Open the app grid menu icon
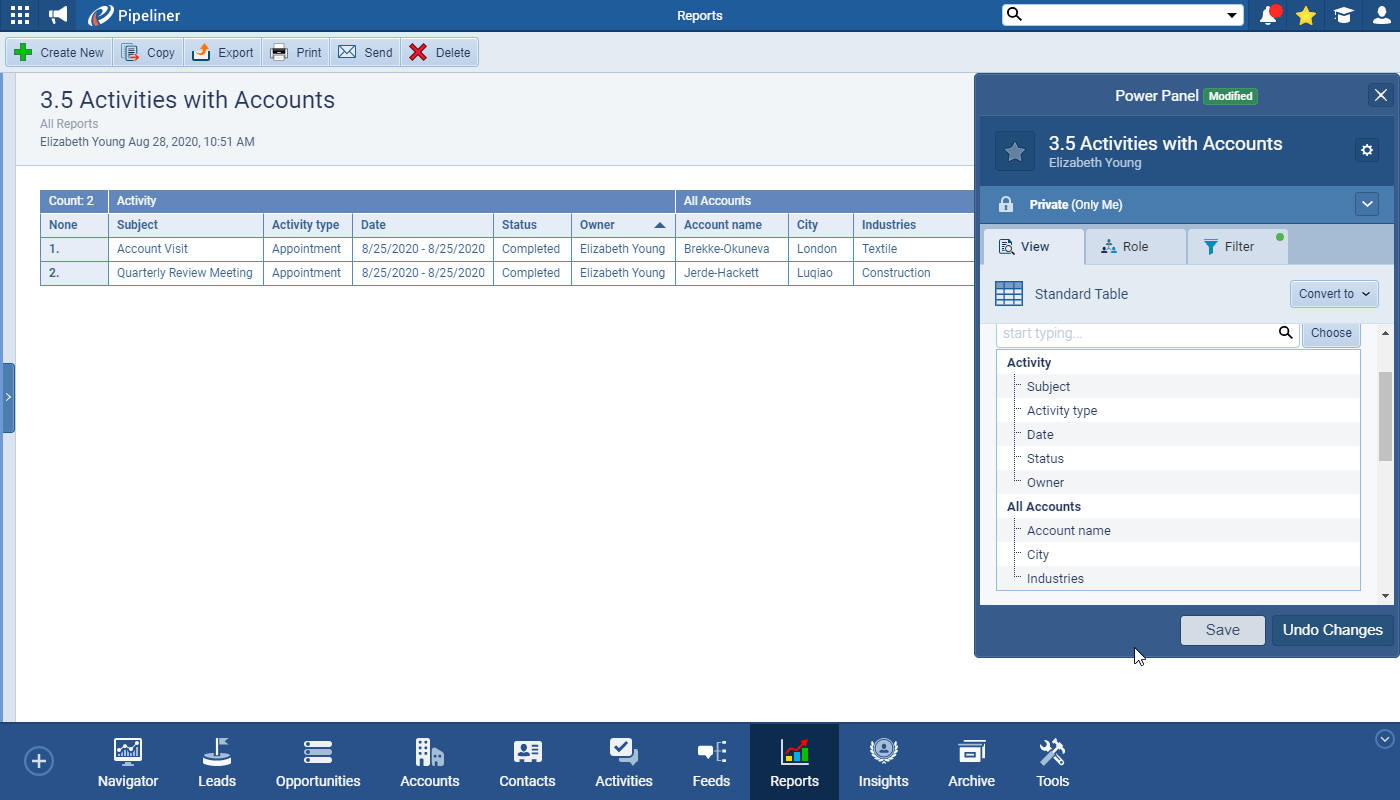 19,15
